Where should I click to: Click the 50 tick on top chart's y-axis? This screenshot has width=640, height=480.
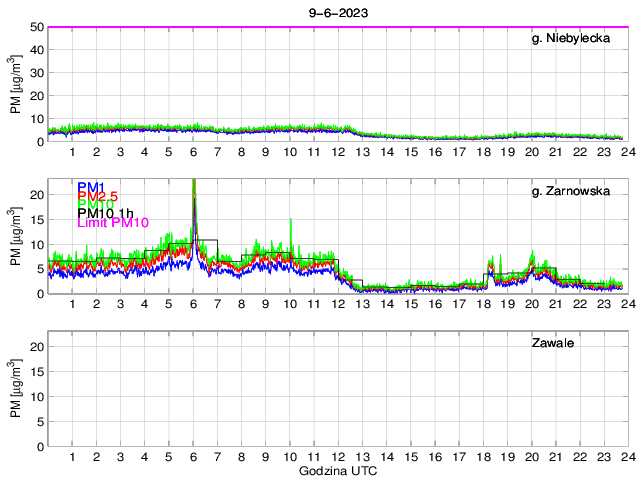tap(37, 27)
